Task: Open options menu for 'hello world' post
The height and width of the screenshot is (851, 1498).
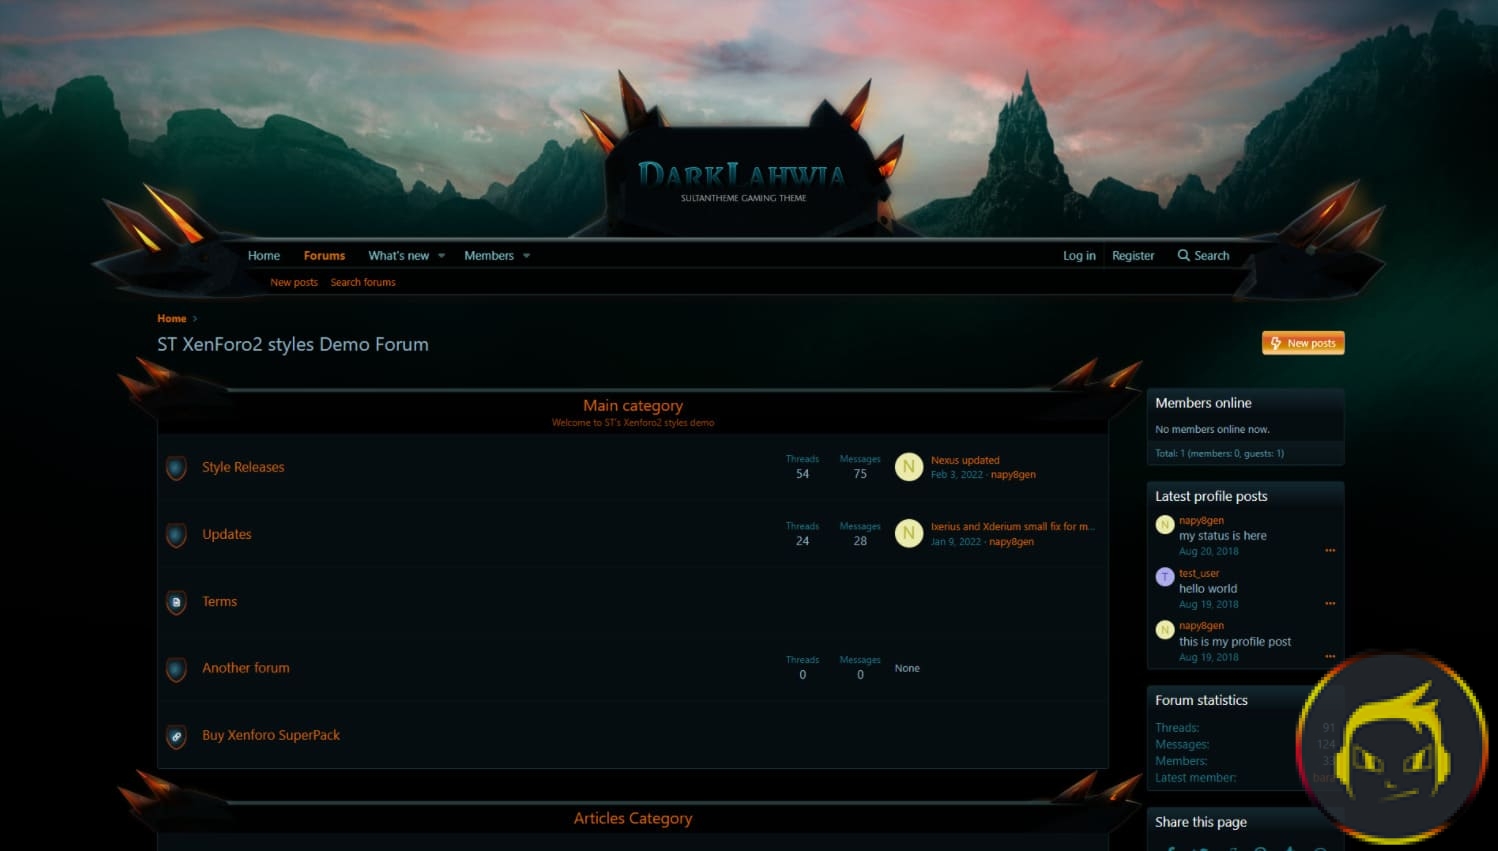Action: [x=1330, y=604]
